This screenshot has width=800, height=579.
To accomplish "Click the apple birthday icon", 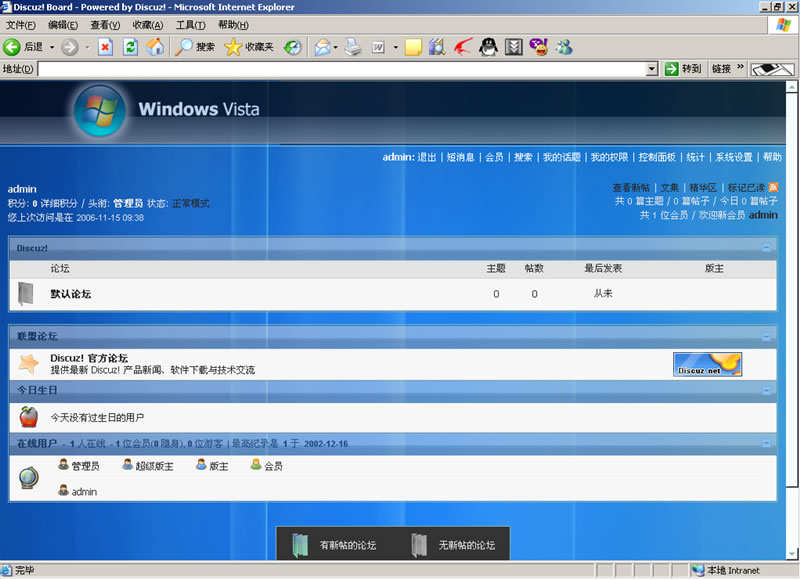I will (x=29, y=417).
